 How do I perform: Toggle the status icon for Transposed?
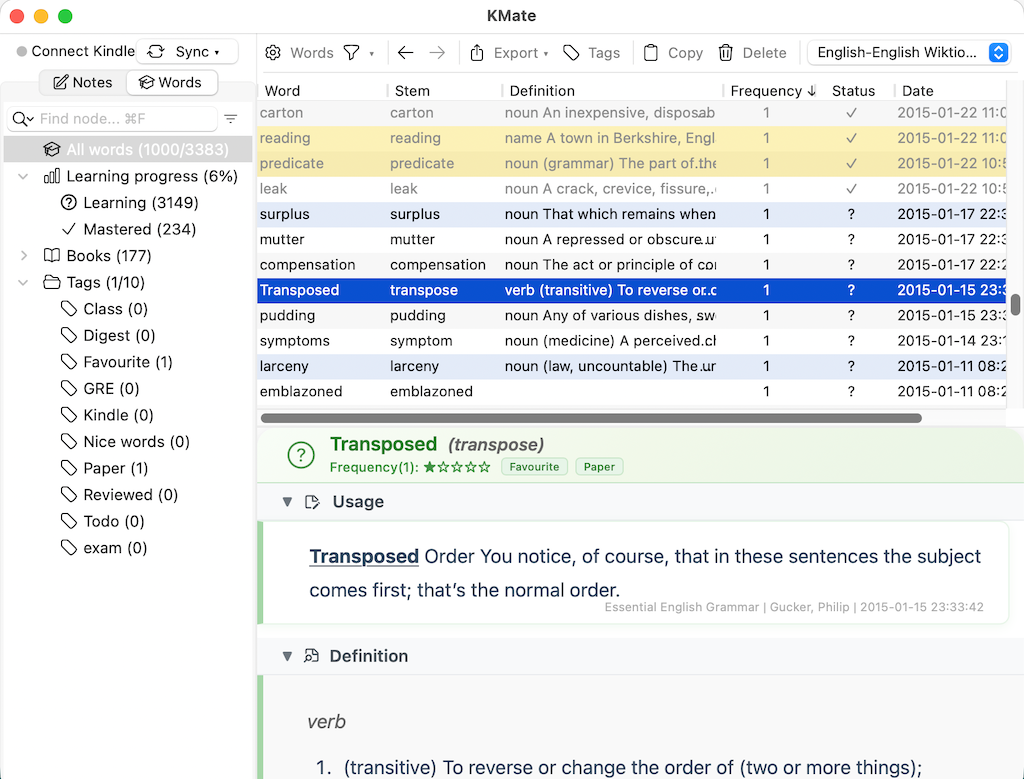click(x=301, y=456)
